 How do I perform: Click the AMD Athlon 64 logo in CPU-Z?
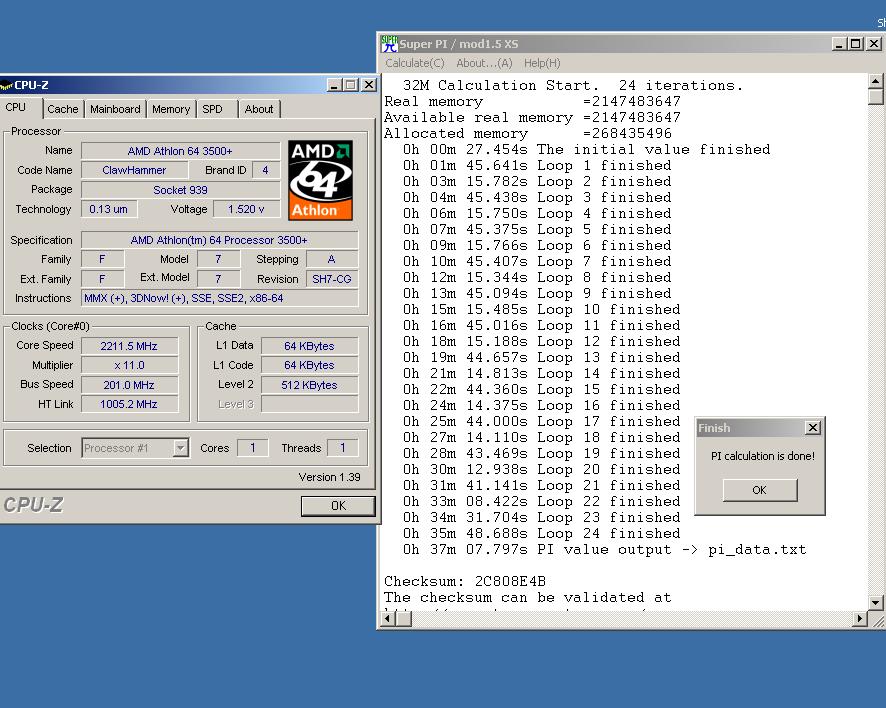320,180
